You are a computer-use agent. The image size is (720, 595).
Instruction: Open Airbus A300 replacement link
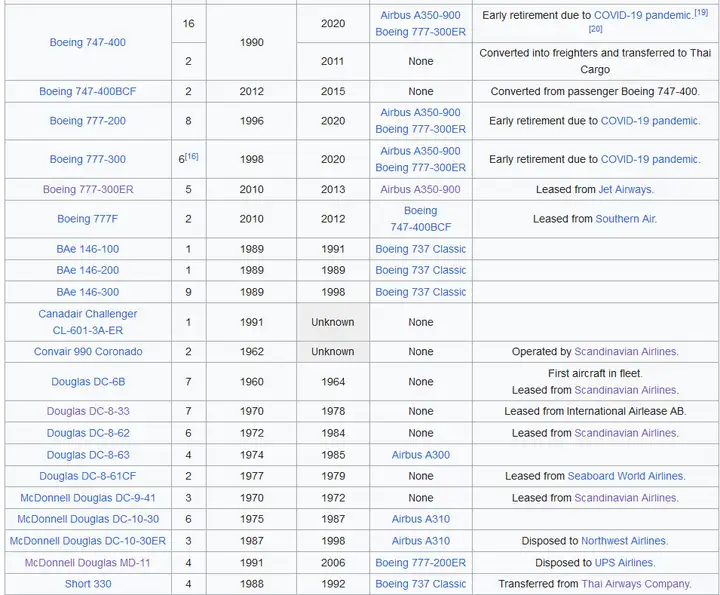pos(421,455)
